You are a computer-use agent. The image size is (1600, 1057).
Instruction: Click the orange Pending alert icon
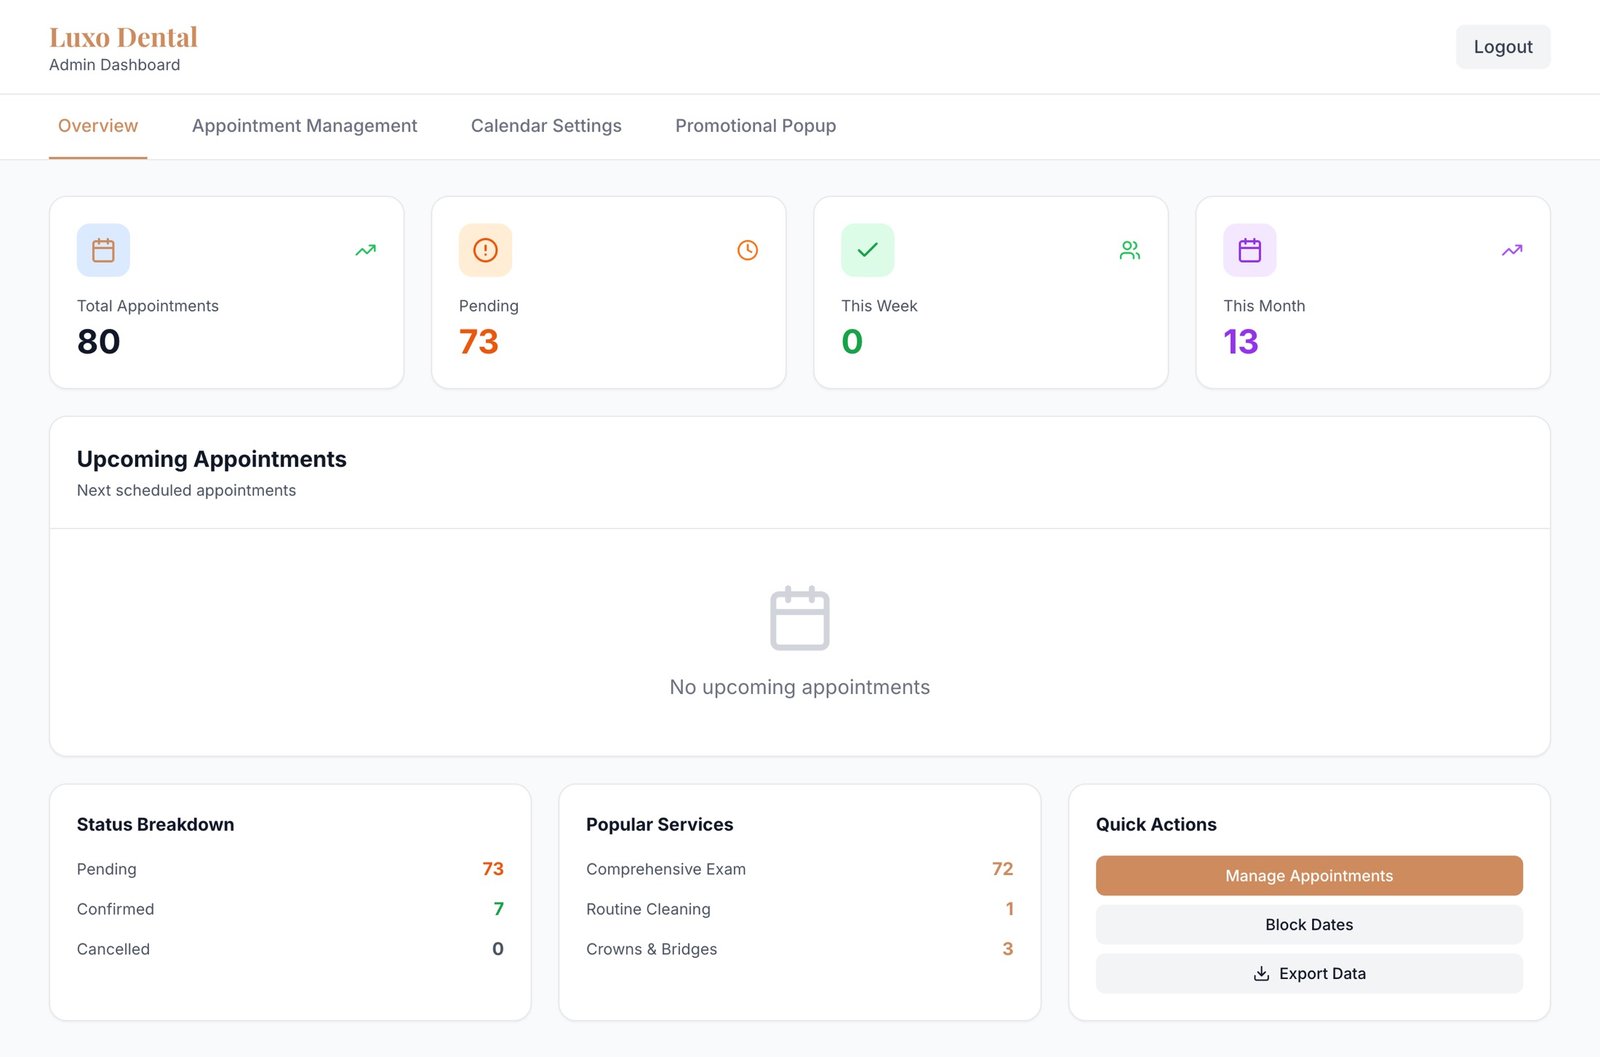tap(485, 250)
